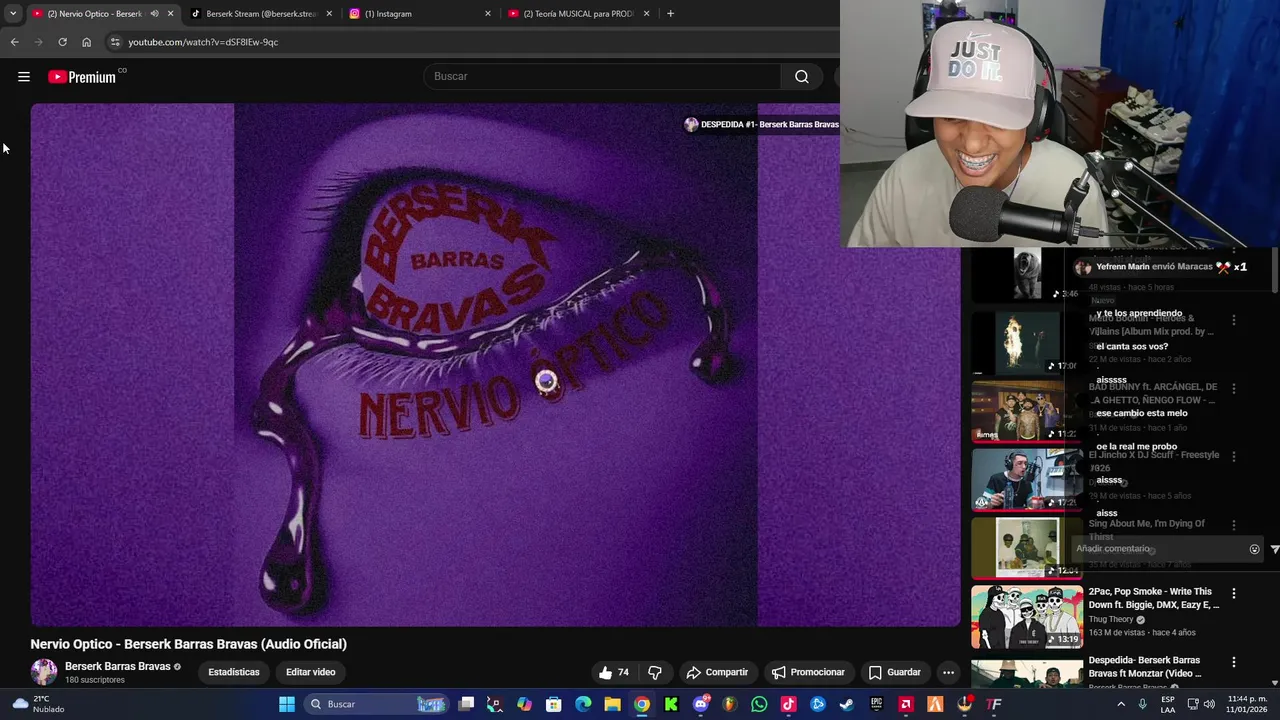Click Editar video button
Image resolution: width=1280 pixels, height=720 pixels.
(311, 672)
